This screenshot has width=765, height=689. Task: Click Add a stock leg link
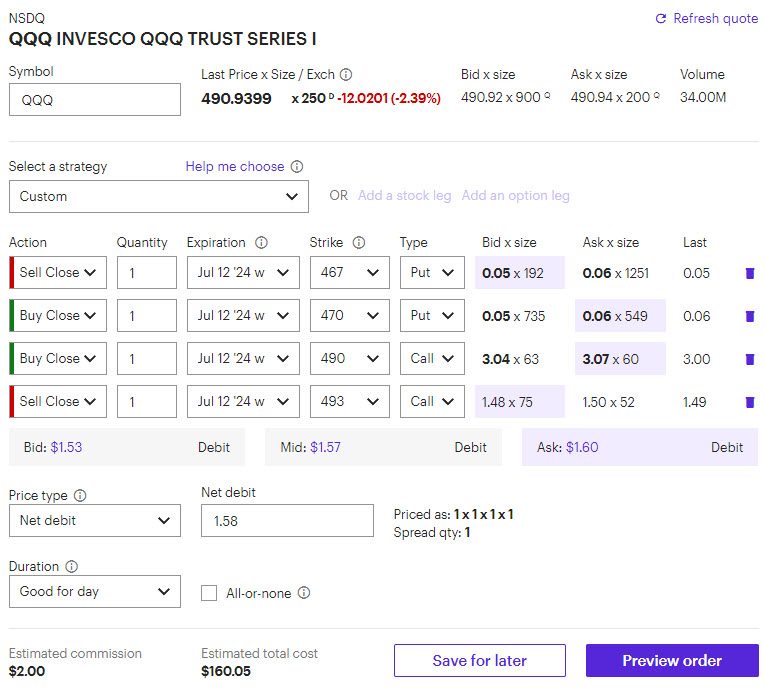click(x=404, y=196)
